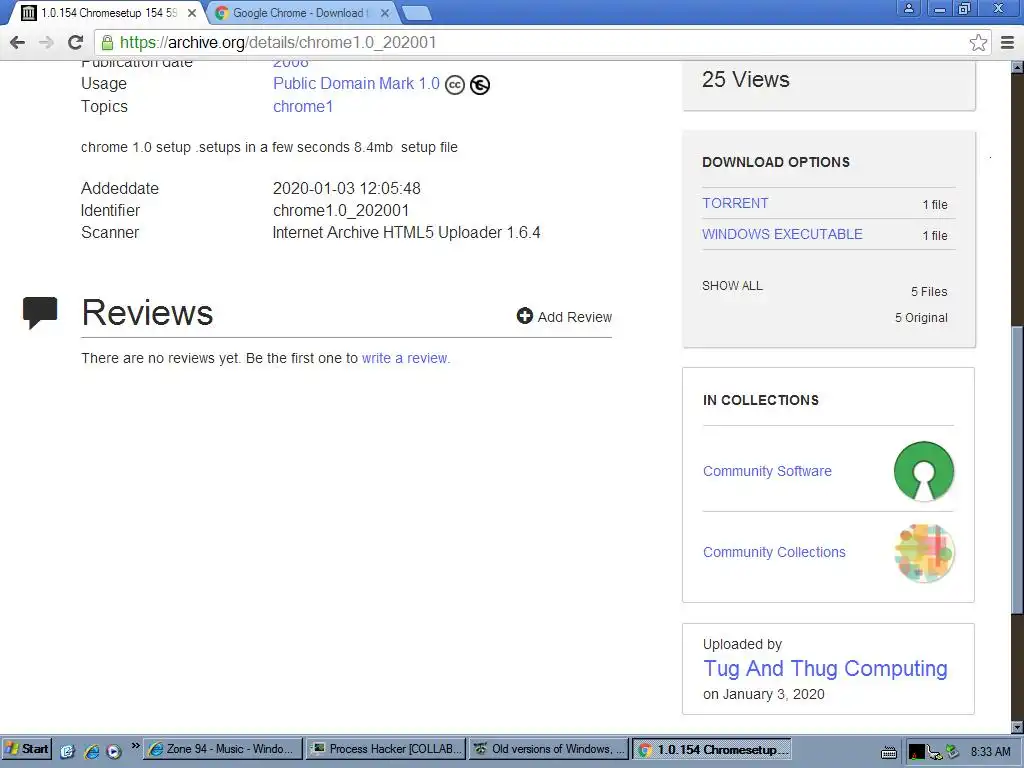Go back with the browser back arrow

click(x=18, y=42)
